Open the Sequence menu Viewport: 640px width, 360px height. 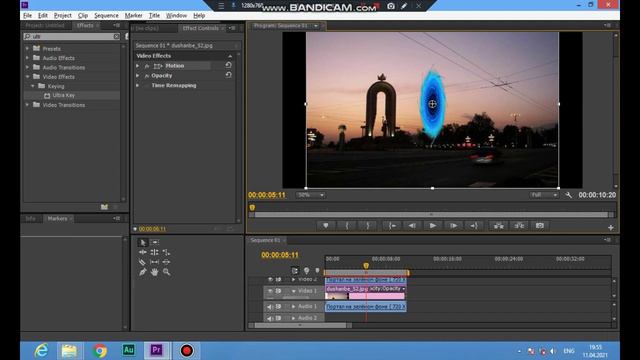(106, 16)
